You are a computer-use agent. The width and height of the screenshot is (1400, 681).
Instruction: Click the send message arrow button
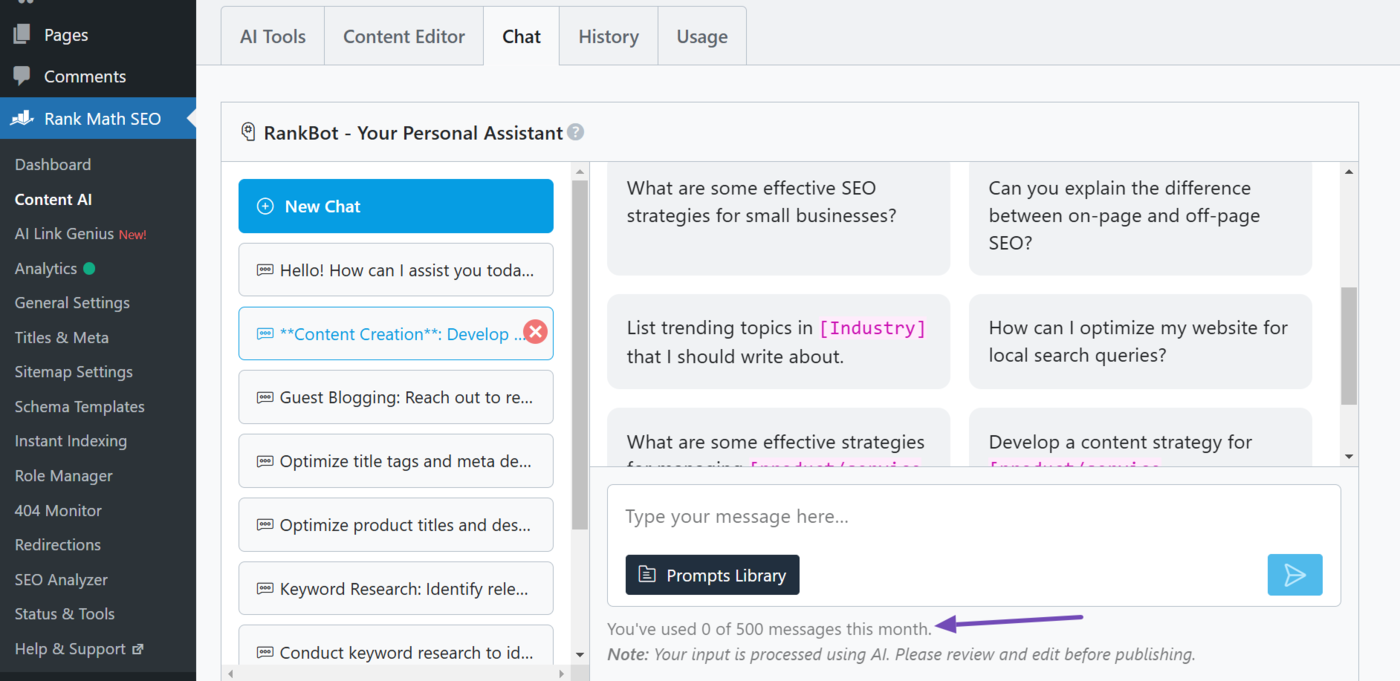pos(1295,575)
